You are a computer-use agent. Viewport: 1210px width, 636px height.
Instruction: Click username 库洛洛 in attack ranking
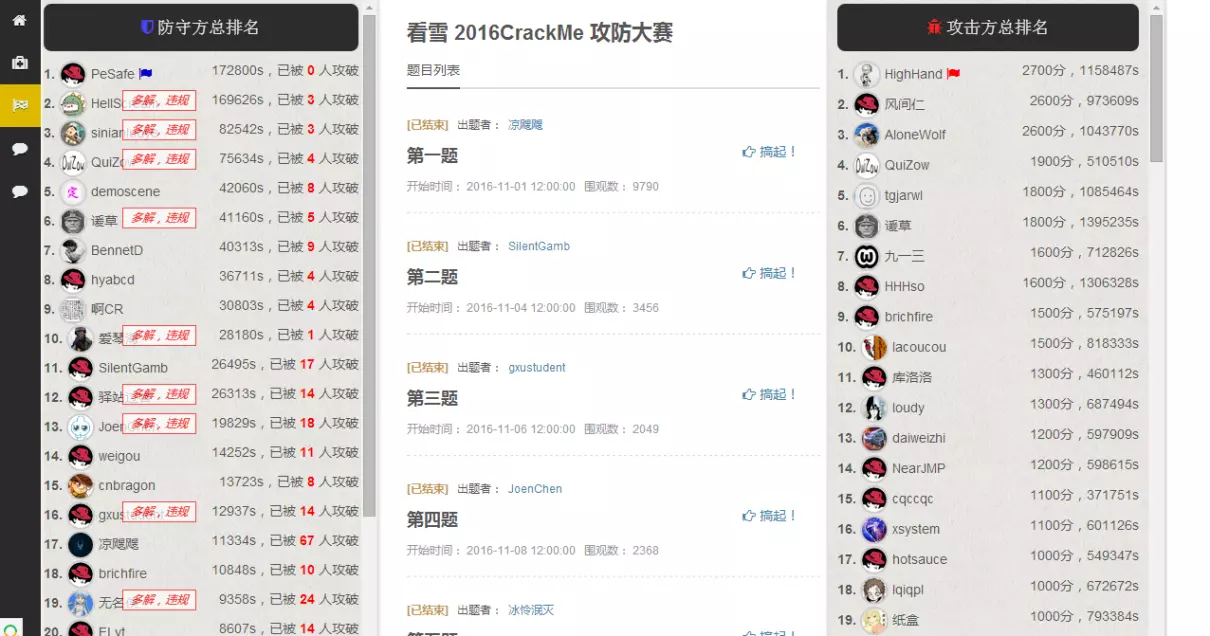click(912, 377)
